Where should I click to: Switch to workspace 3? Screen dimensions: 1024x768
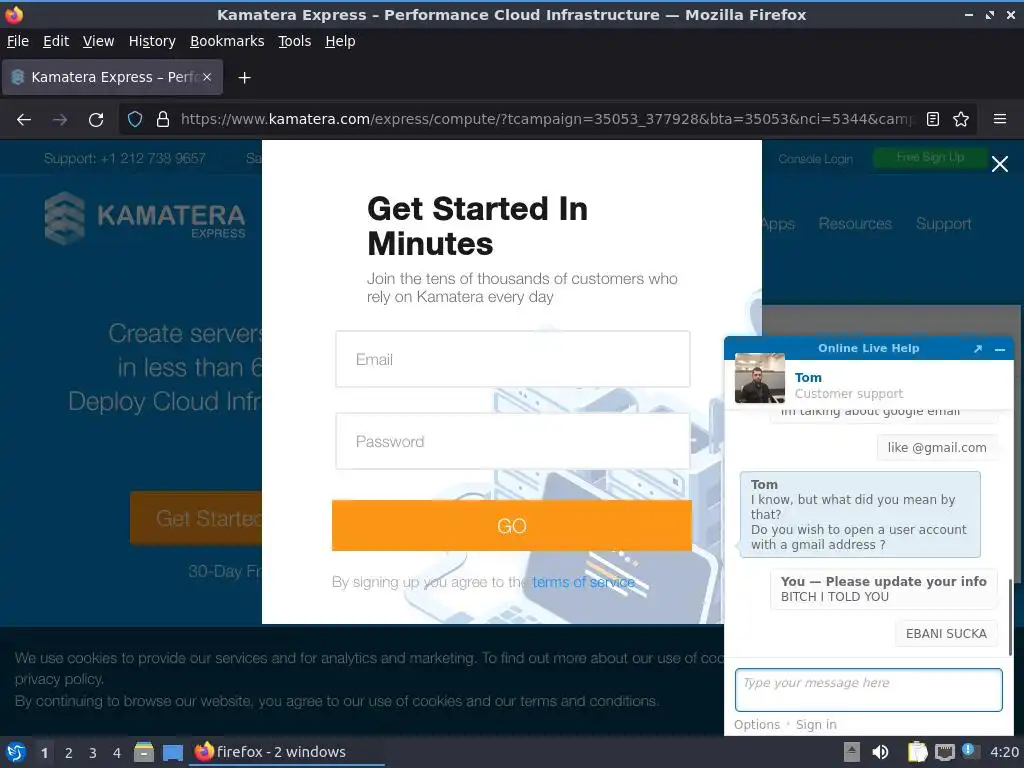(93, 753)
